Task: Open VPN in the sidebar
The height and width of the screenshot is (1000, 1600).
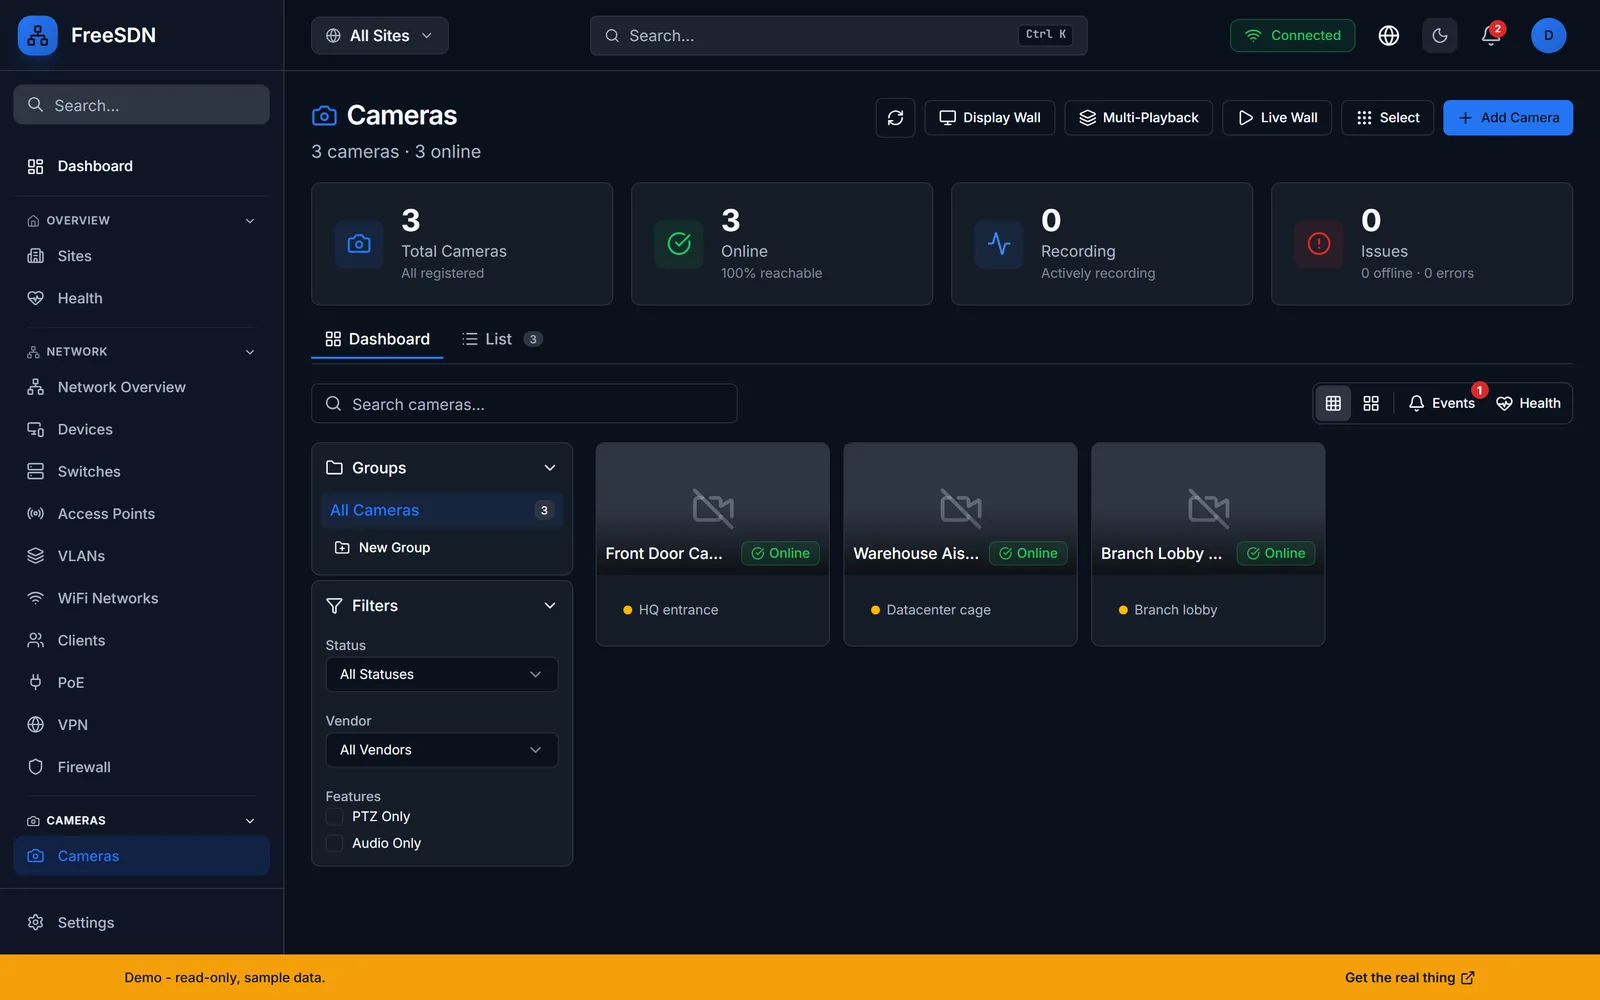Action: [141, 725]
